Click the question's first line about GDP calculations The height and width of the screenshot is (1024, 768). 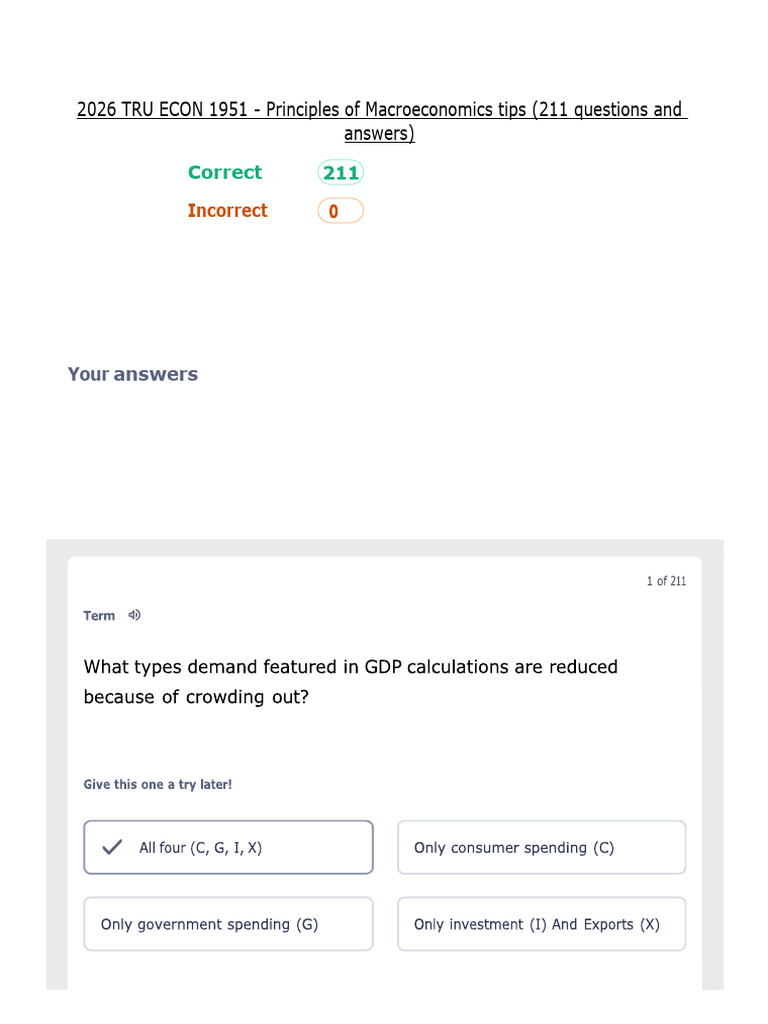[x=351, y=667]
